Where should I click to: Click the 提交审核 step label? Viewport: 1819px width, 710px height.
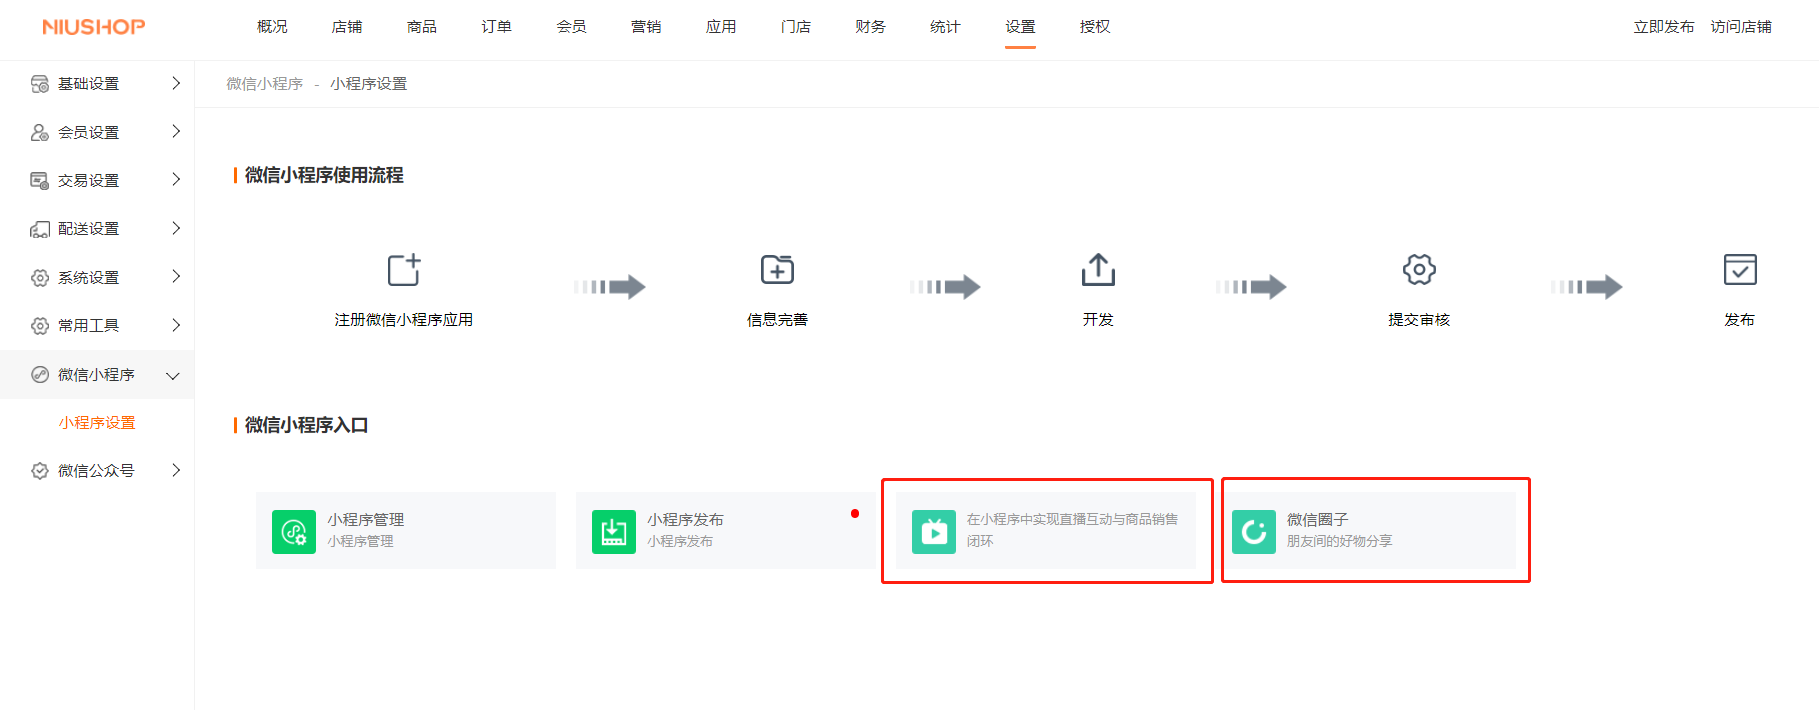[1419, 320]
